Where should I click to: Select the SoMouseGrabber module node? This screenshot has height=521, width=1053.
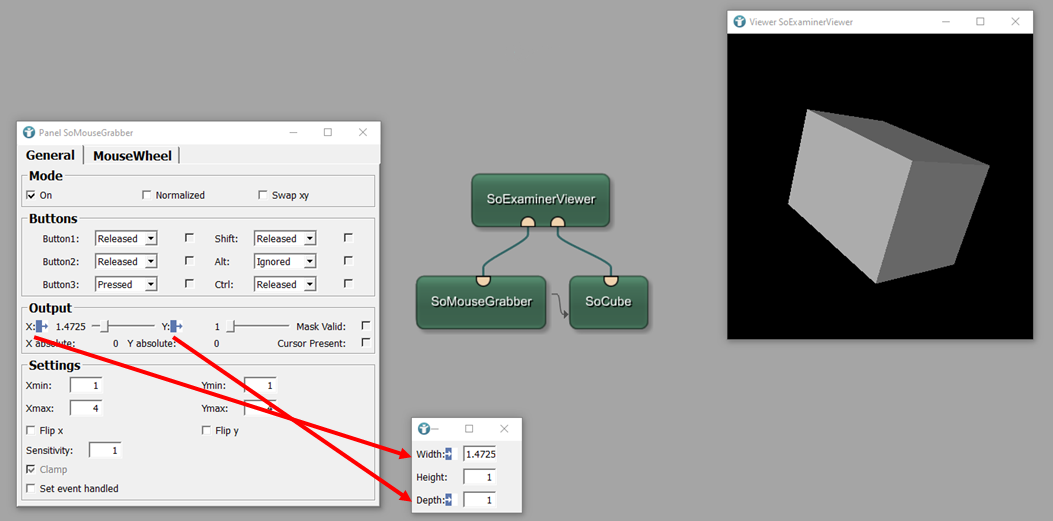(x=481, y=302)
